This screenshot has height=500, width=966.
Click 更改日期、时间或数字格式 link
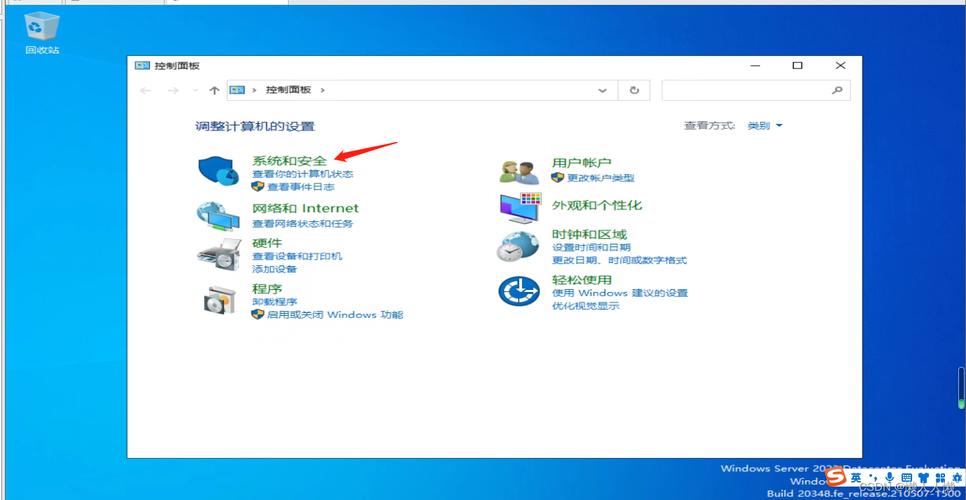pyautogui.click(x=619, y=260)
